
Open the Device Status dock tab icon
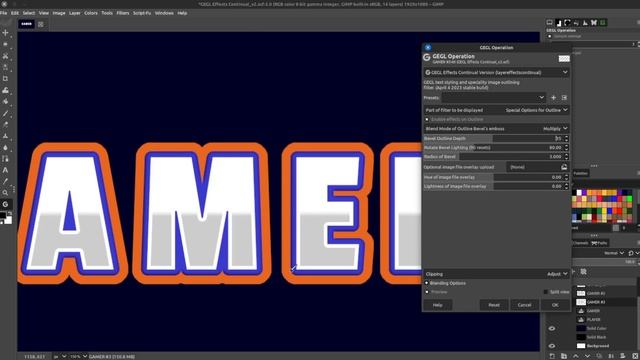pyautogui.click(x=558, y=23)
